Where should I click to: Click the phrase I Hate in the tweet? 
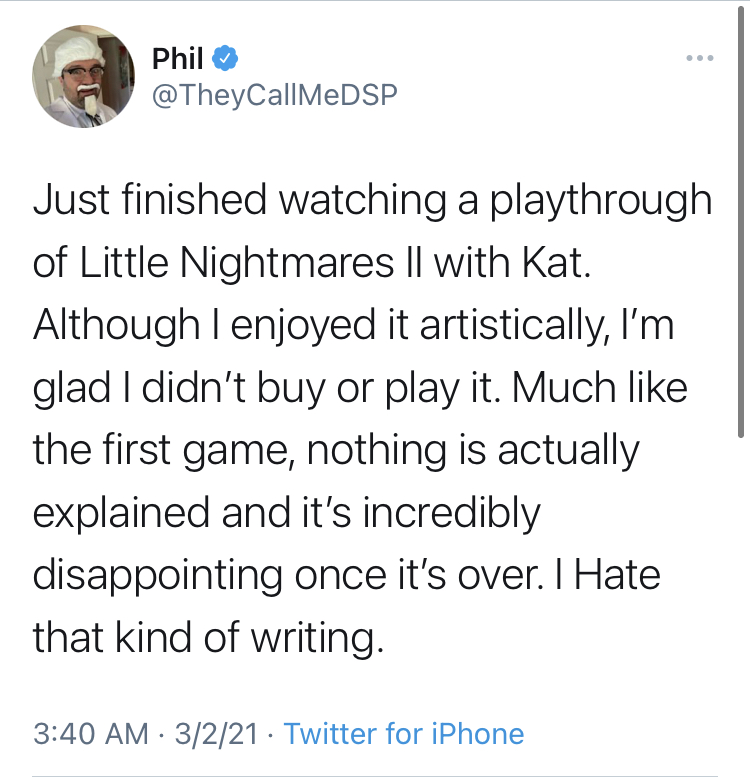click(608, 575)
